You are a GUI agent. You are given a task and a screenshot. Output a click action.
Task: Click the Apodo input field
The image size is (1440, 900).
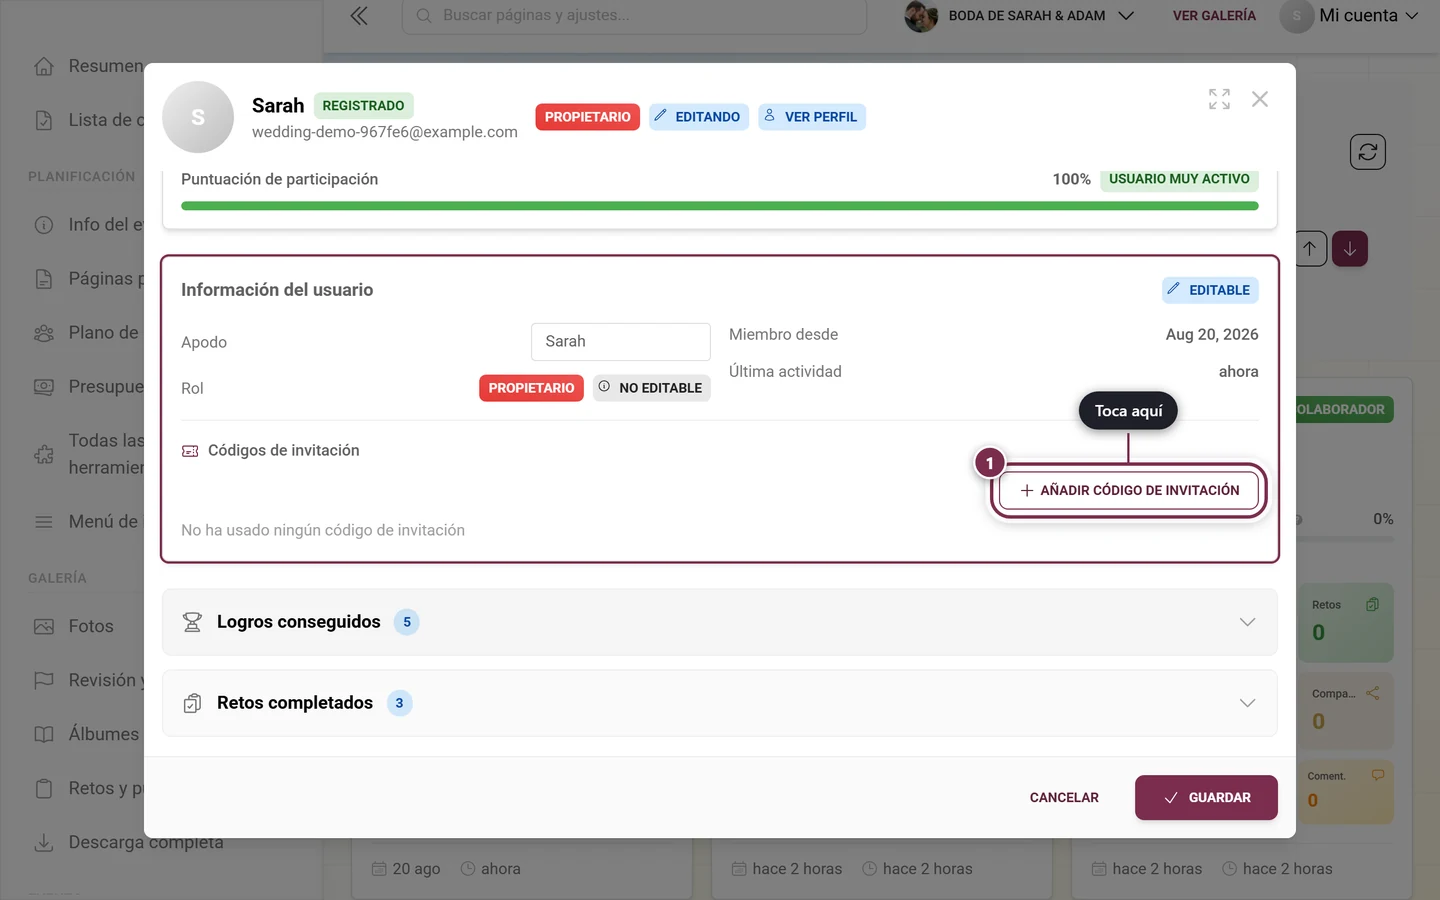coord(621,342)
